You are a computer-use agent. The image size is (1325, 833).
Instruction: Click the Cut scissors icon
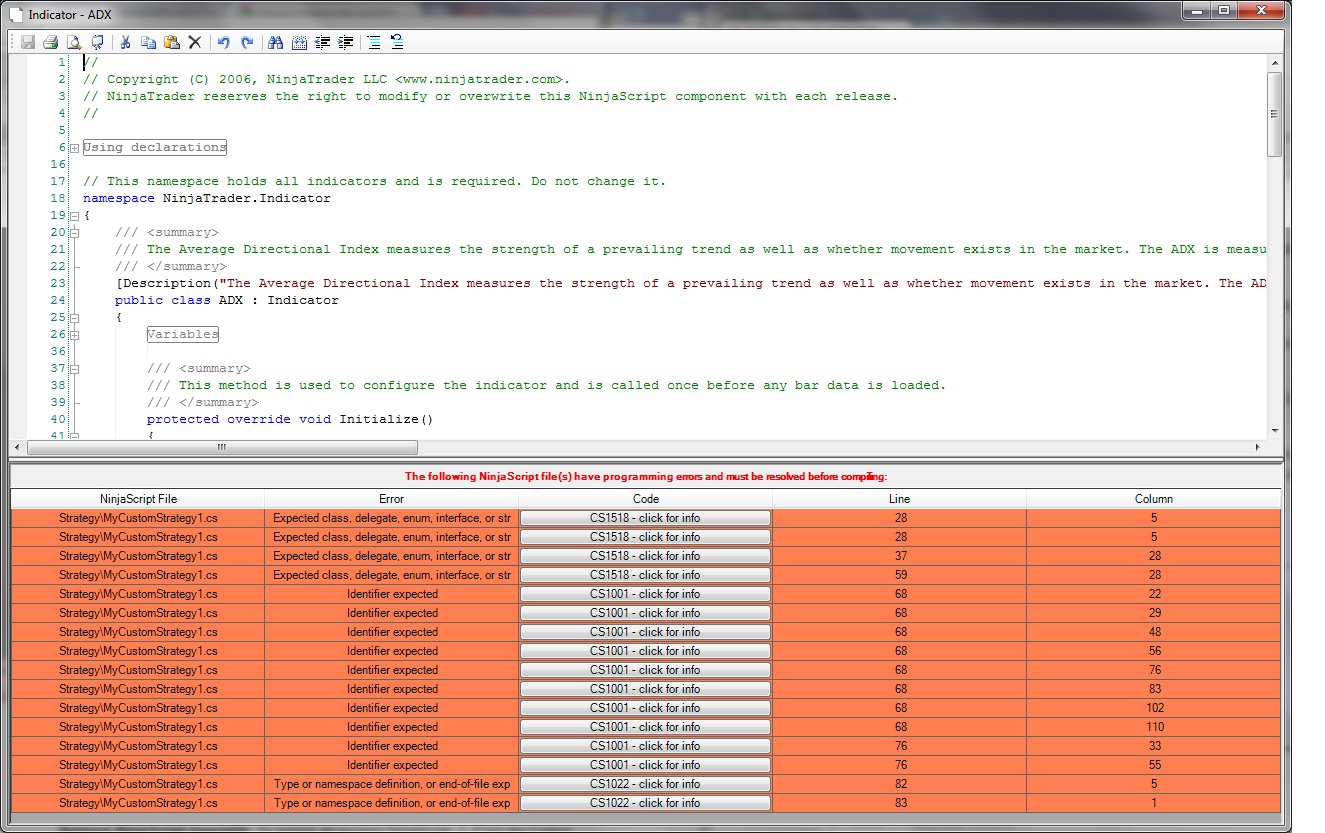[126, 42]
